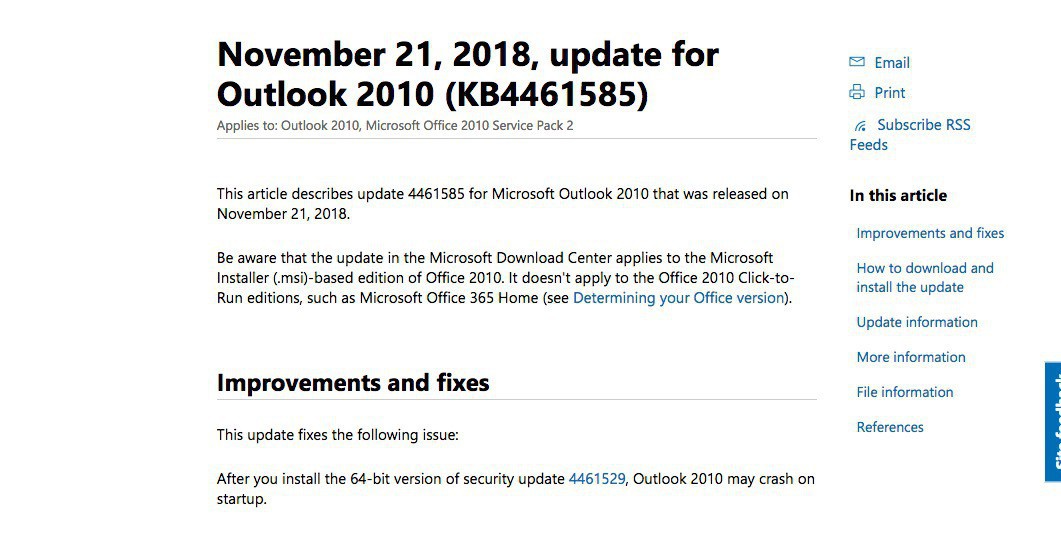Click the RSS feed signal icon
The image size is (1061, 554).
coord(860,126)
